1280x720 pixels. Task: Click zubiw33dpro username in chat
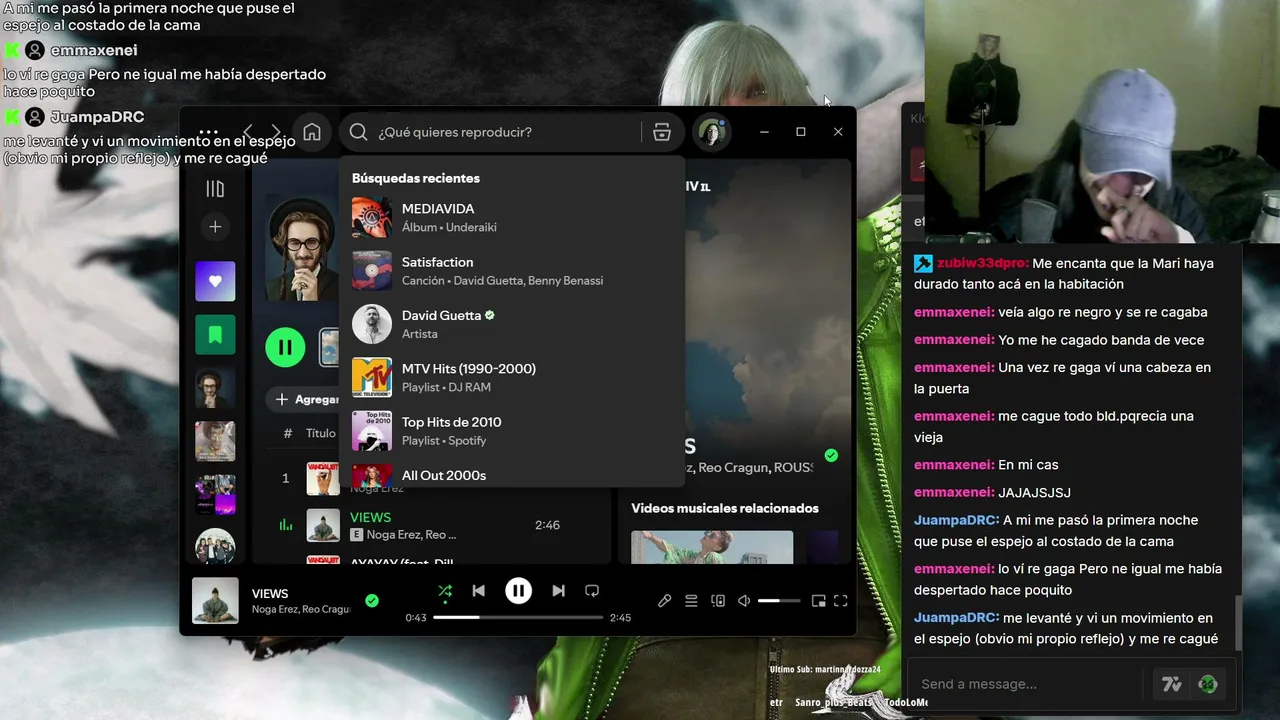pyautogui.click(x=982, y=263)
